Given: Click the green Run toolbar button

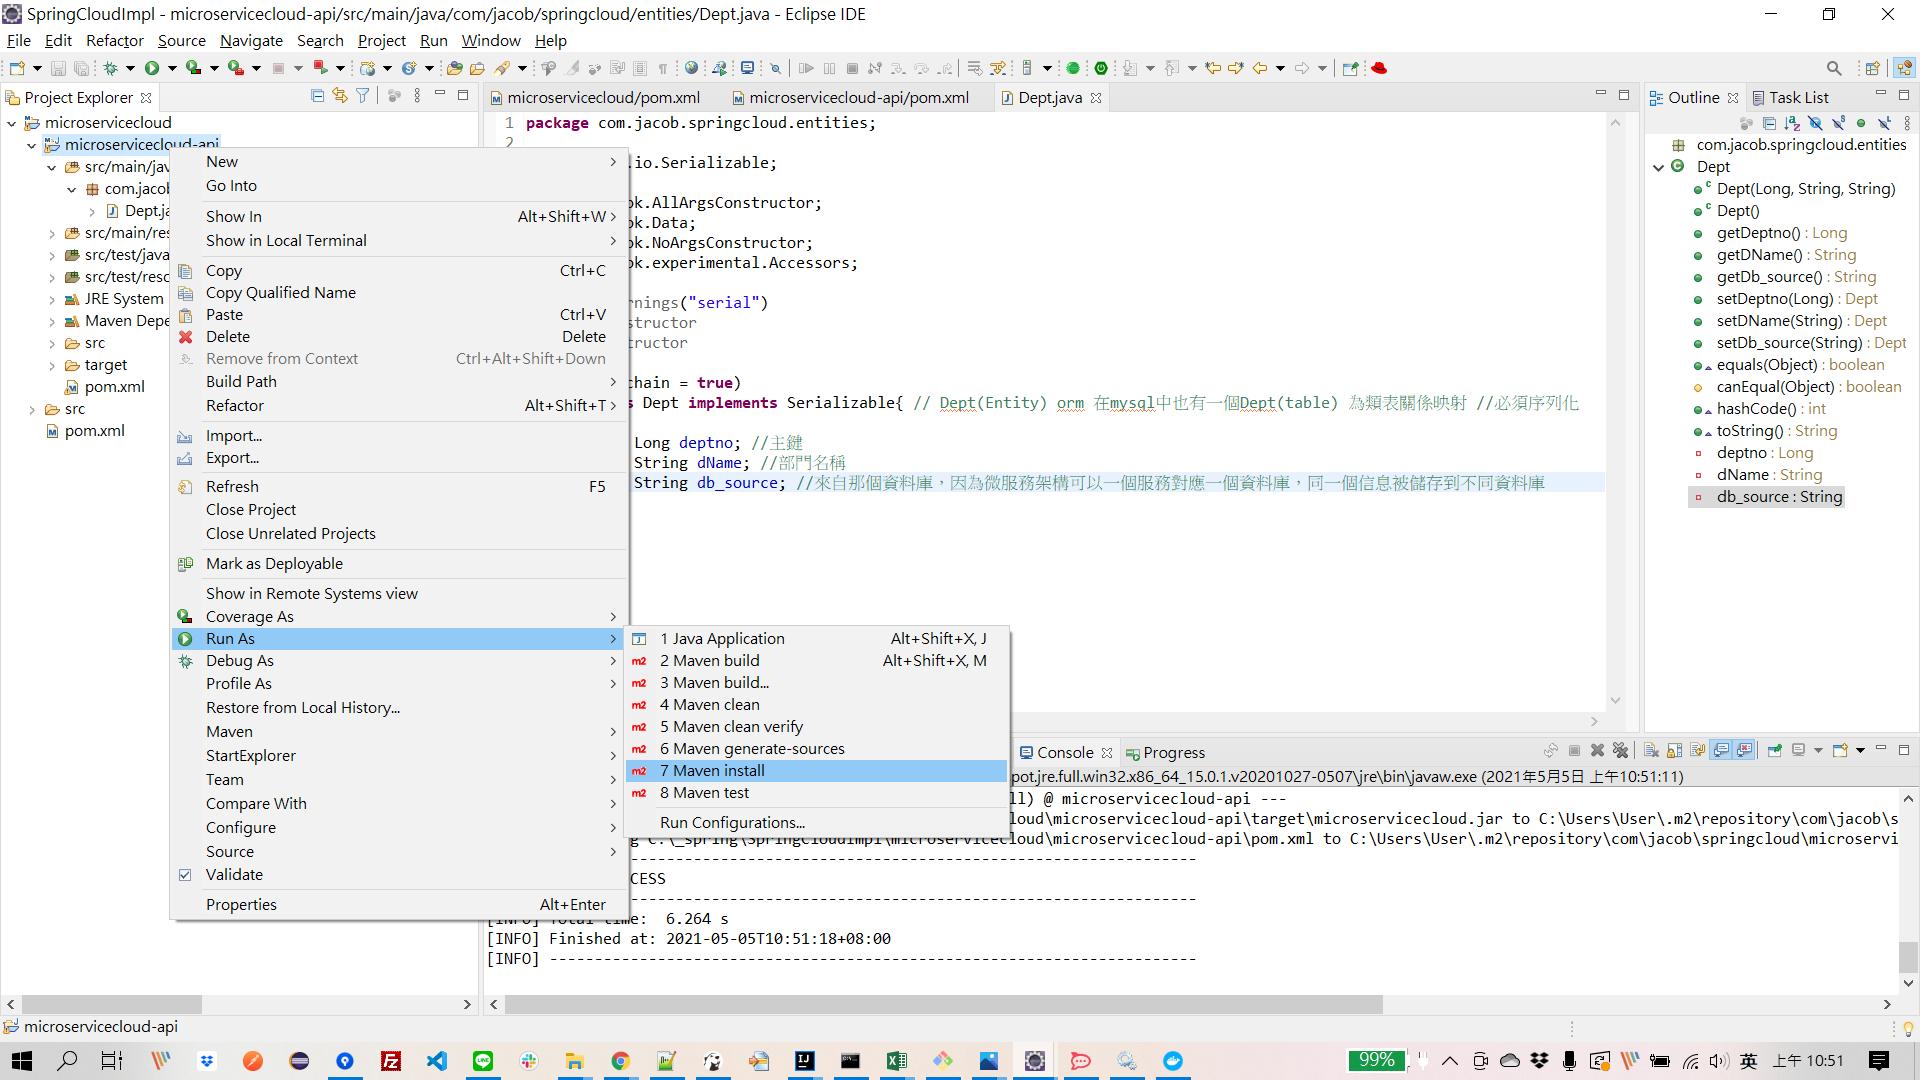Looking at the screenshot, I should click(152, 68).
